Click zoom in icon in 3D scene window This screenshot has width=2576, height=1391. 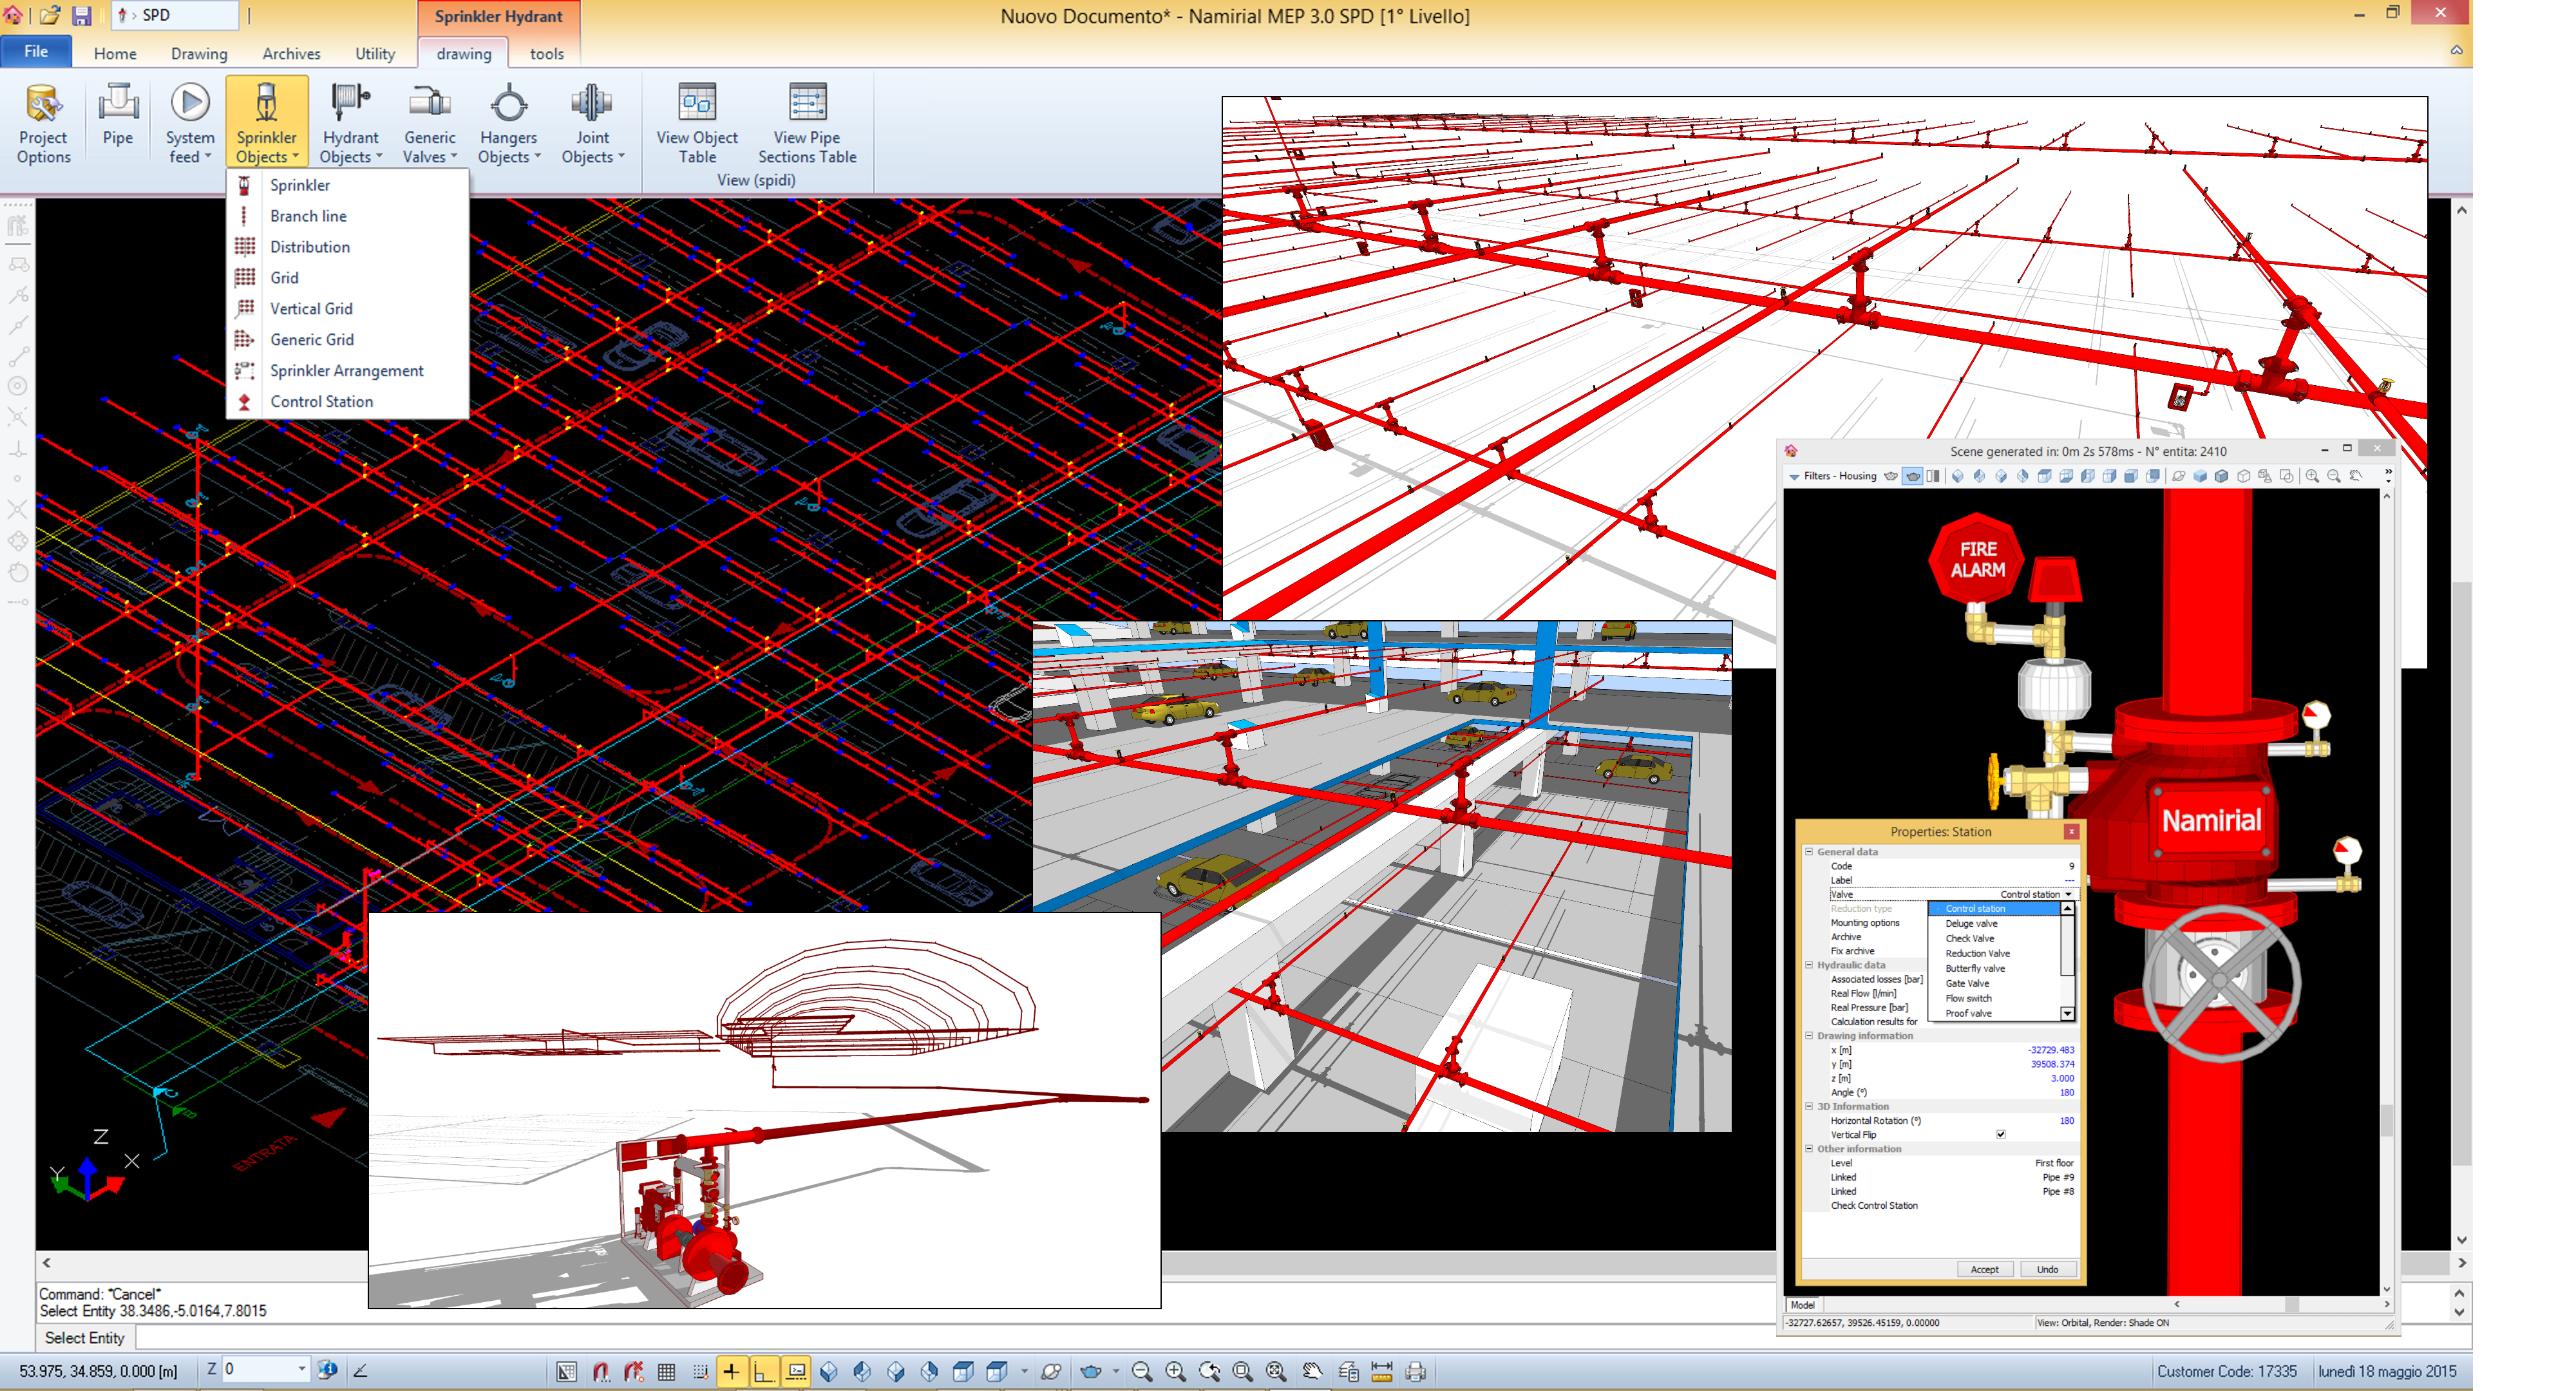2313,476
